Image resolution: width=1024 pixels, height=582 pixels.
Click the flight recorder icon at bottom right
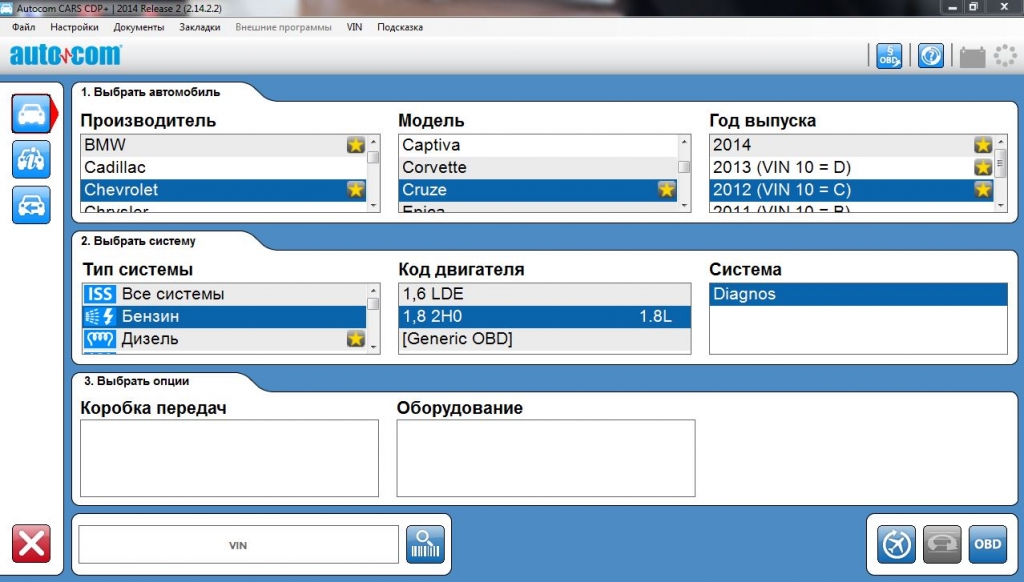tap(896, 545)
